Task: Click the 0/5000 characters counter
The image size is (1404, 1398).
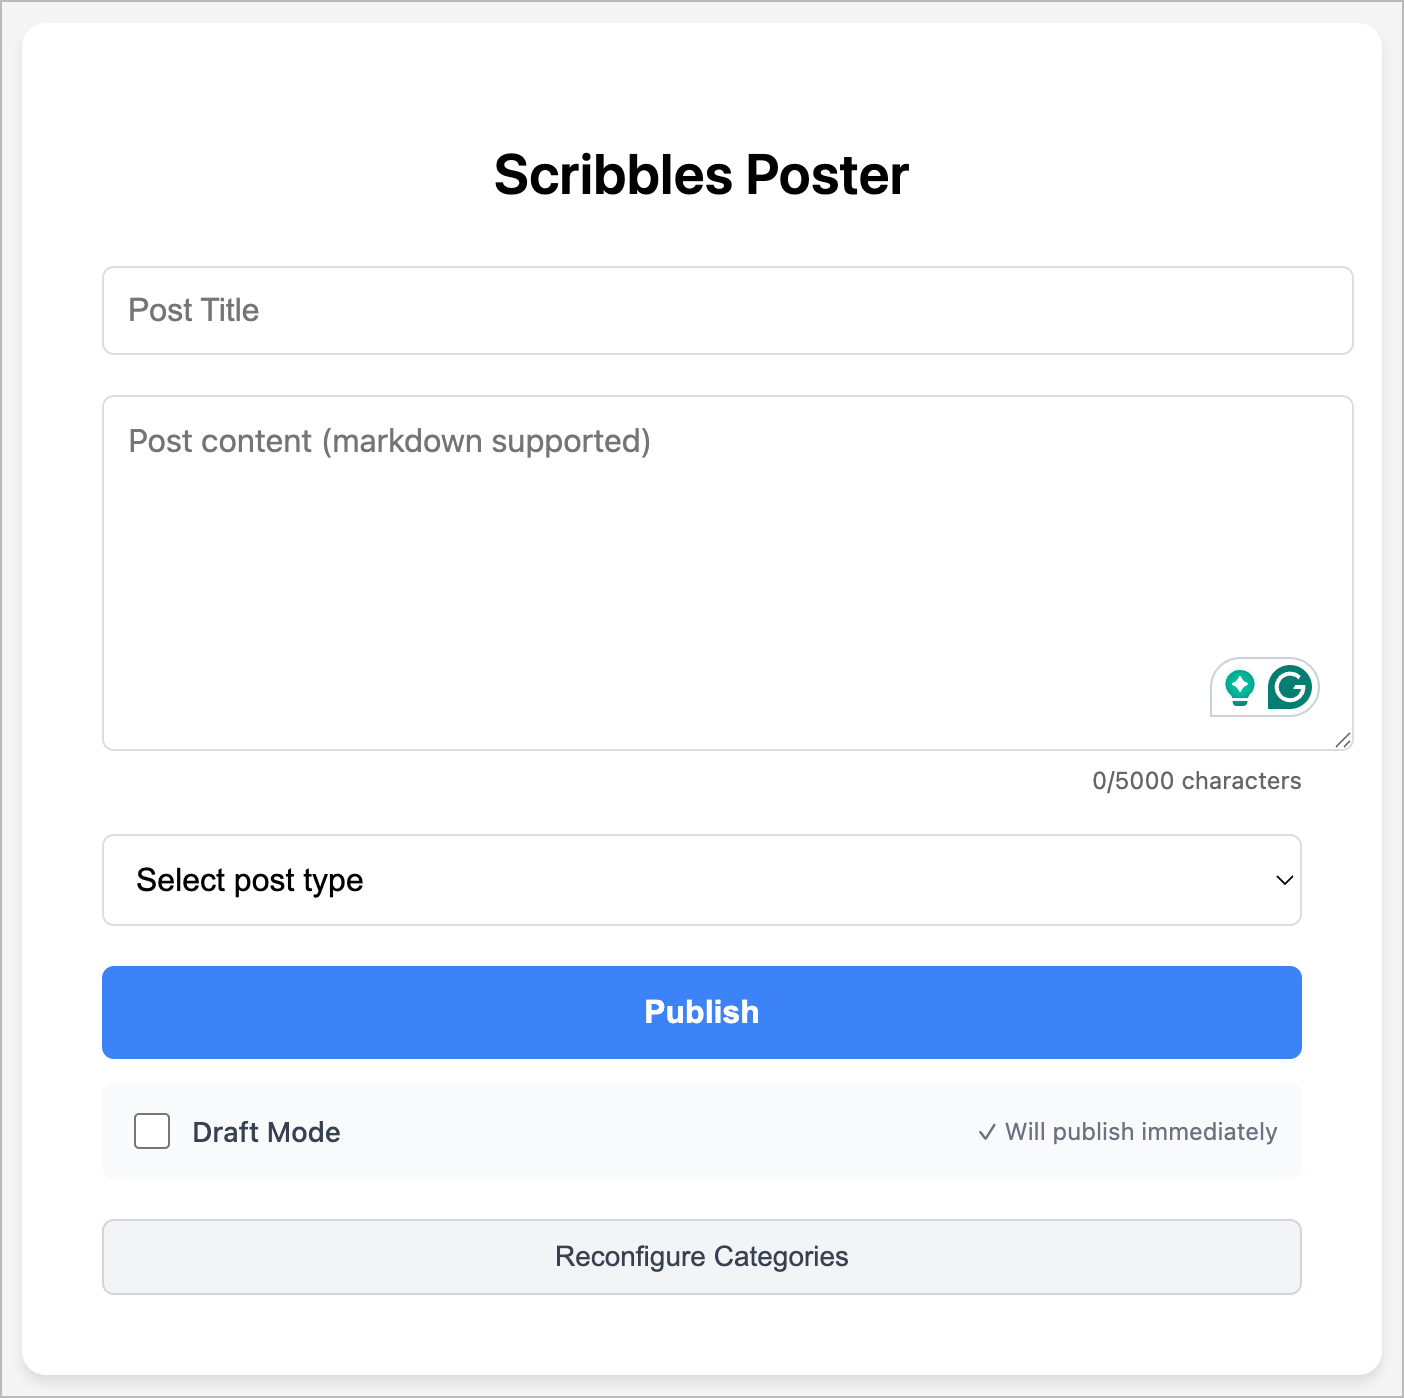Action: [1197, 781]
